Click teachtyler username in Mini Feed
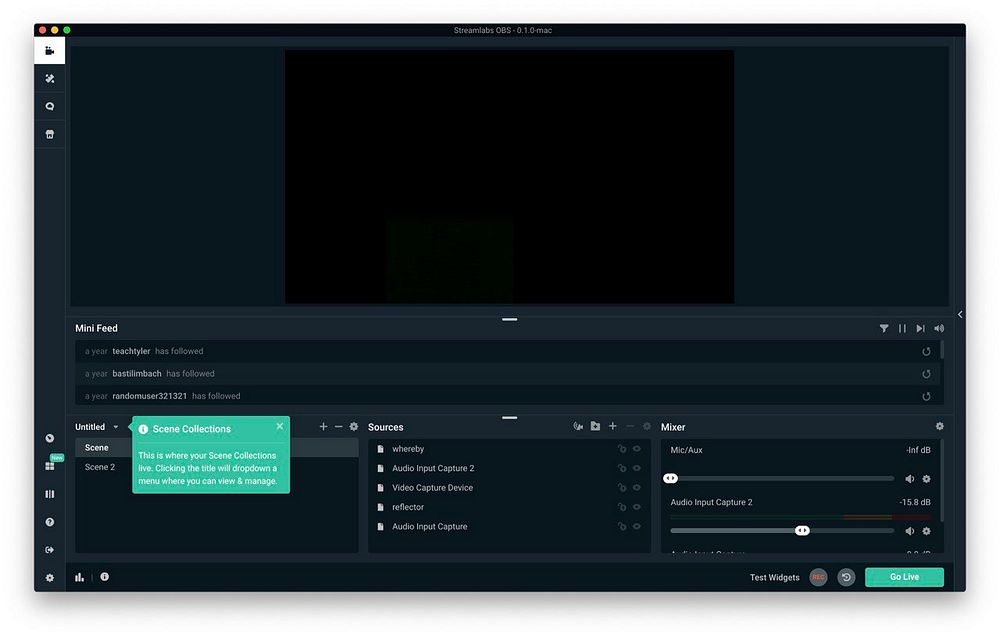This screenshot has width=1000, height=637. pos(131,351)
